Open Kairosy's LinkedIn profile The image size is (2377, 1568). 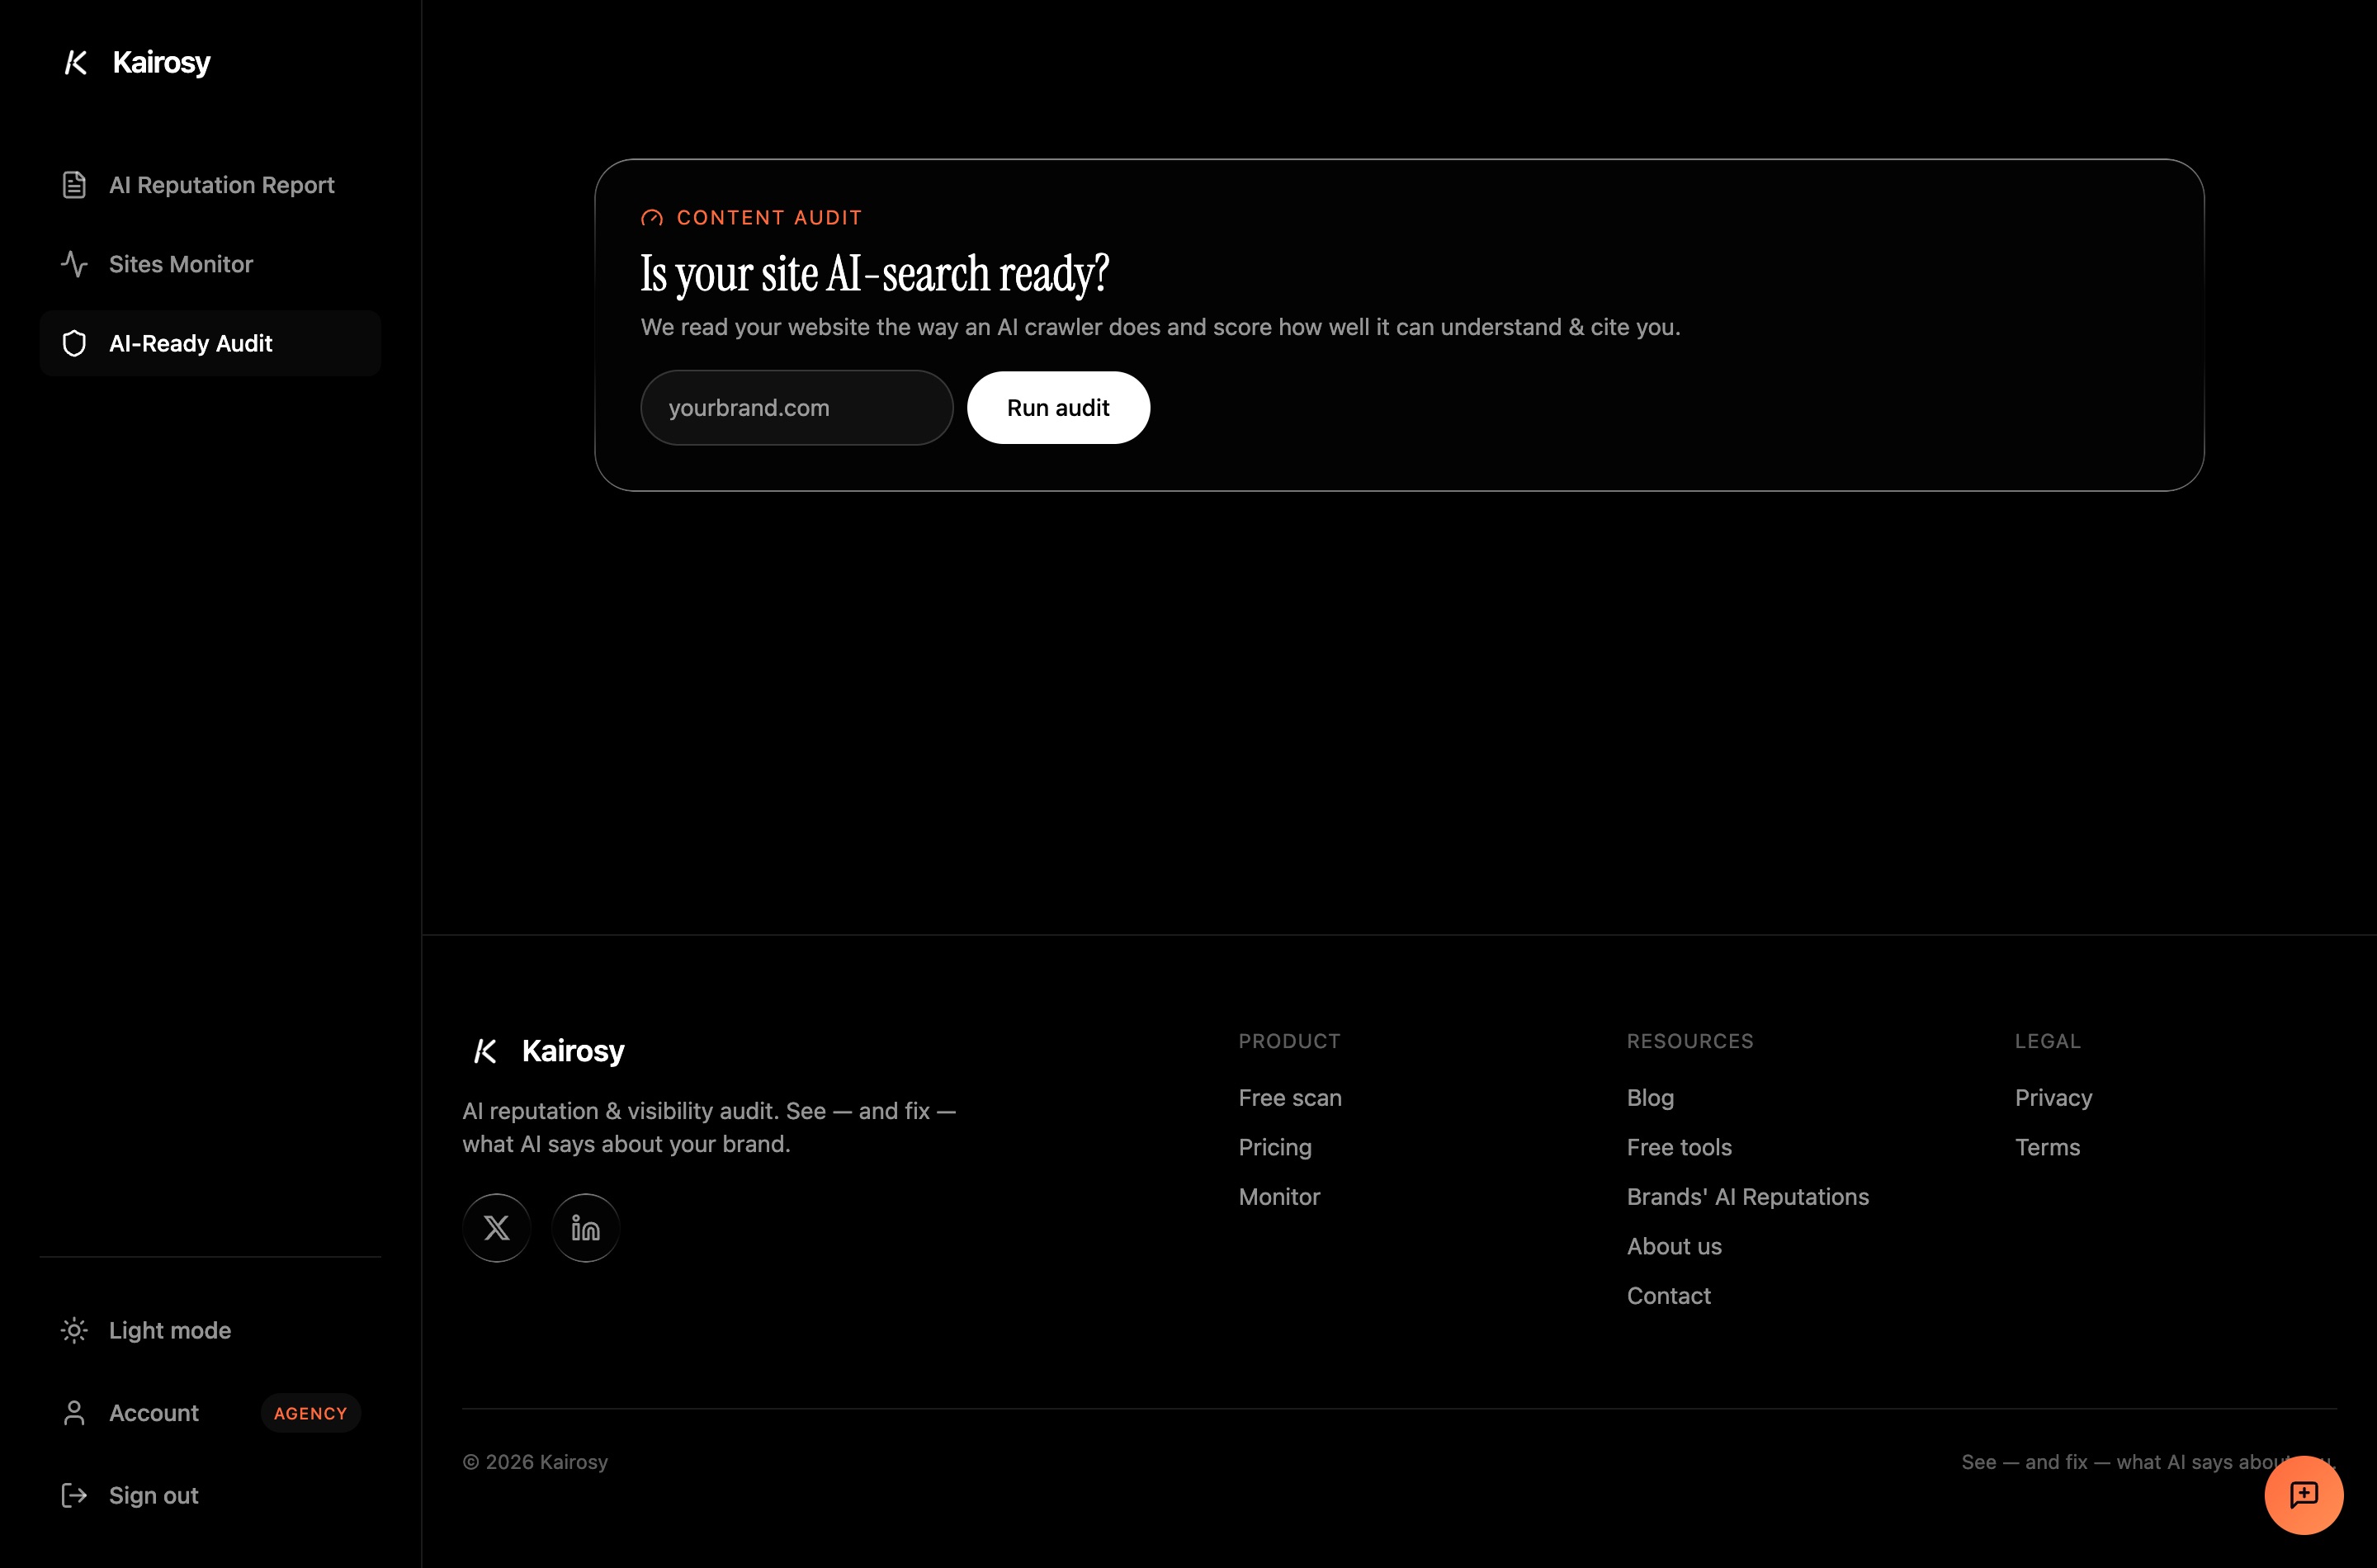(586, 1228)
